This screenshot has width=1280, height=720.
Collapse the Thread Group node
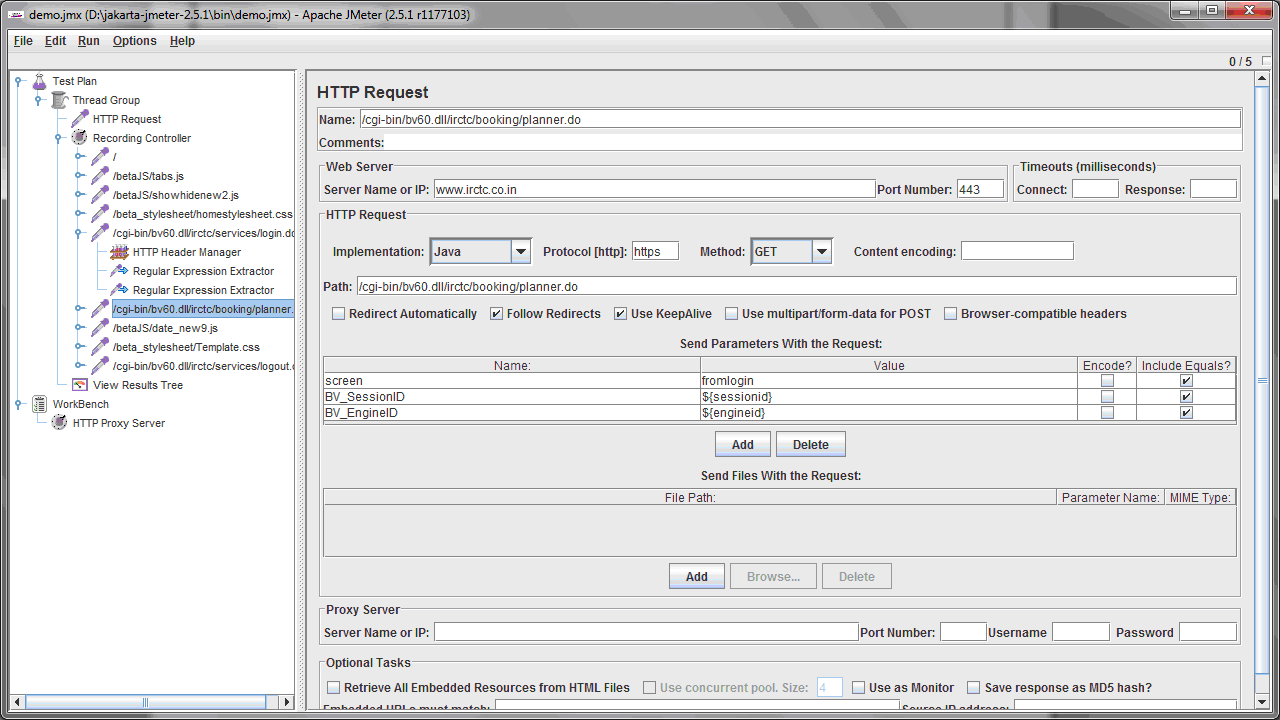[x=39, y=100]
